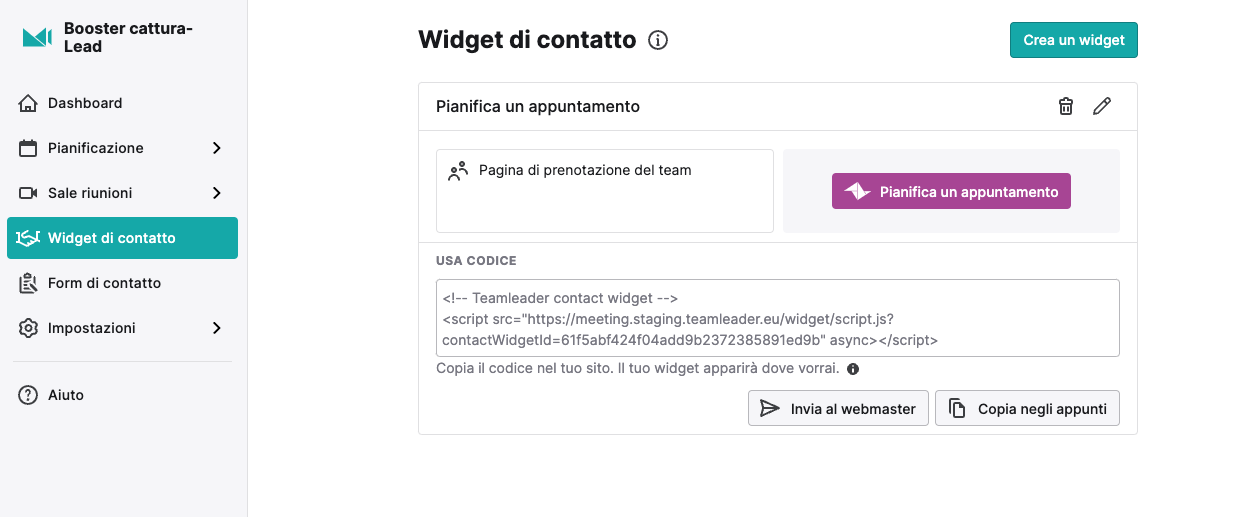Click the purple Pianifica un appuntamento preview button
This screenshot has height=517, width=1242.
point(951,191)
